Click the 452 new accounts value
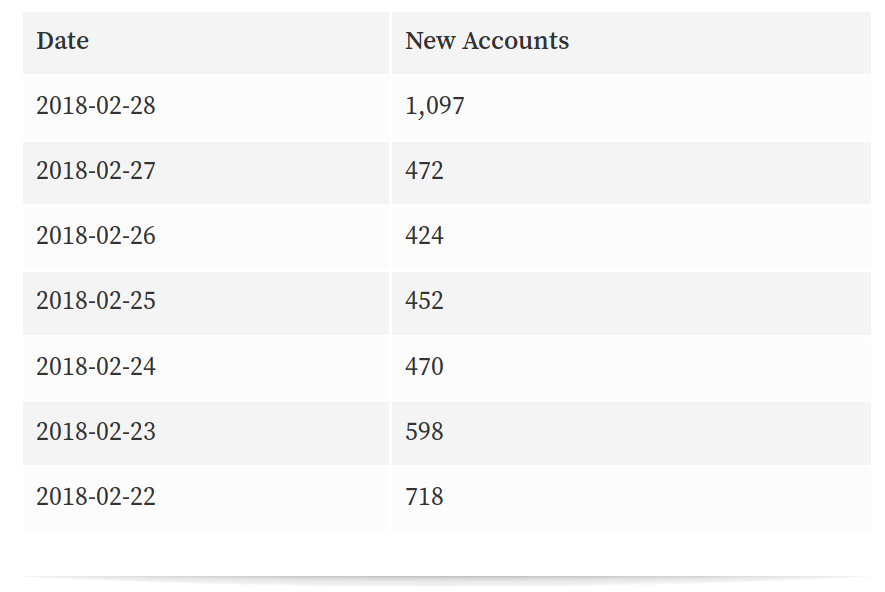The height and width of the screenshot is (592, 885). [424, 301]
